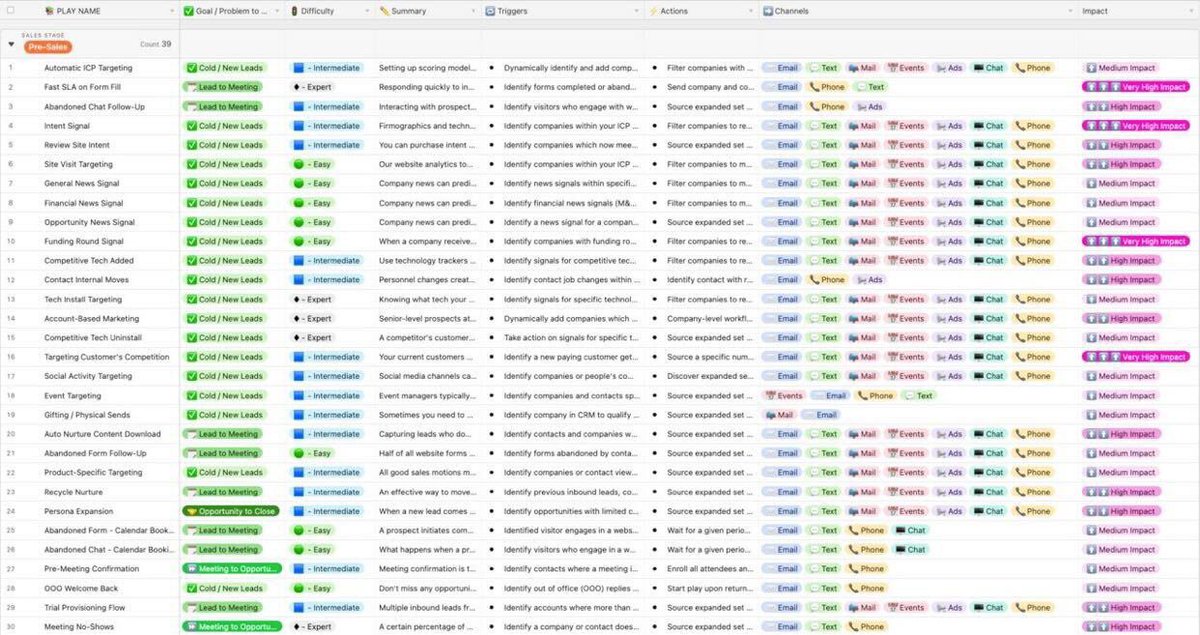Select the Chat icon in Abandoned Form - Calendar Booking row
Image resolution: width=1200 pixels, height=635 pixels.
(x=910, y=530)
